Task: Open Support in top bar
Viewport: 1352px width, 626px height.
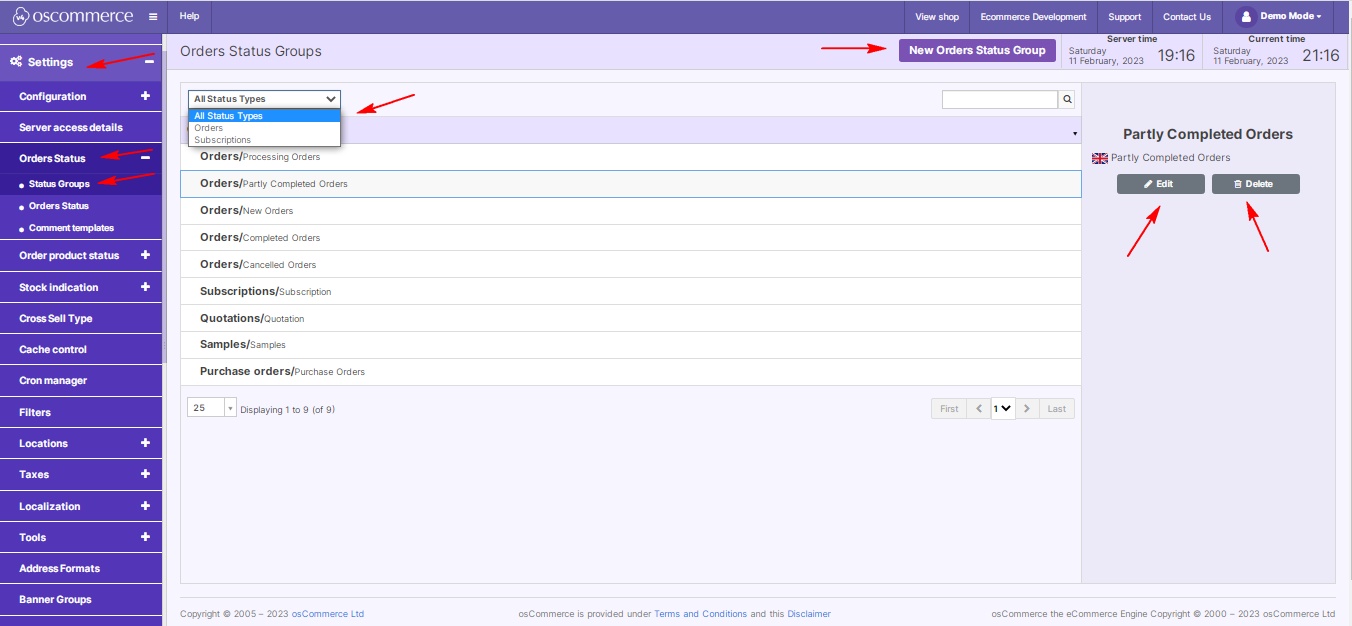Action: pyautogui.click(x=1125, y=17)
